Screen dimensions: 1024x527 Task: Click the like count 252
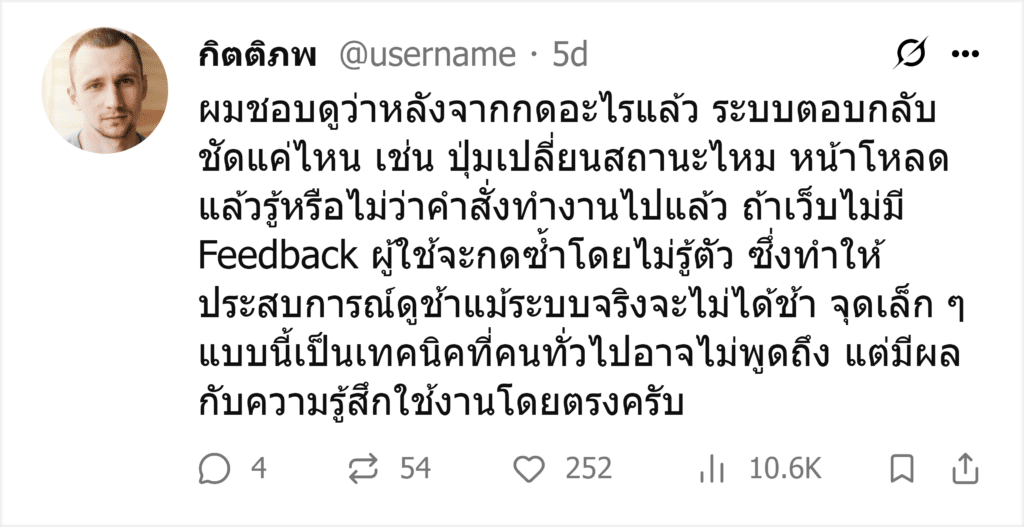(x=589, y=469)
